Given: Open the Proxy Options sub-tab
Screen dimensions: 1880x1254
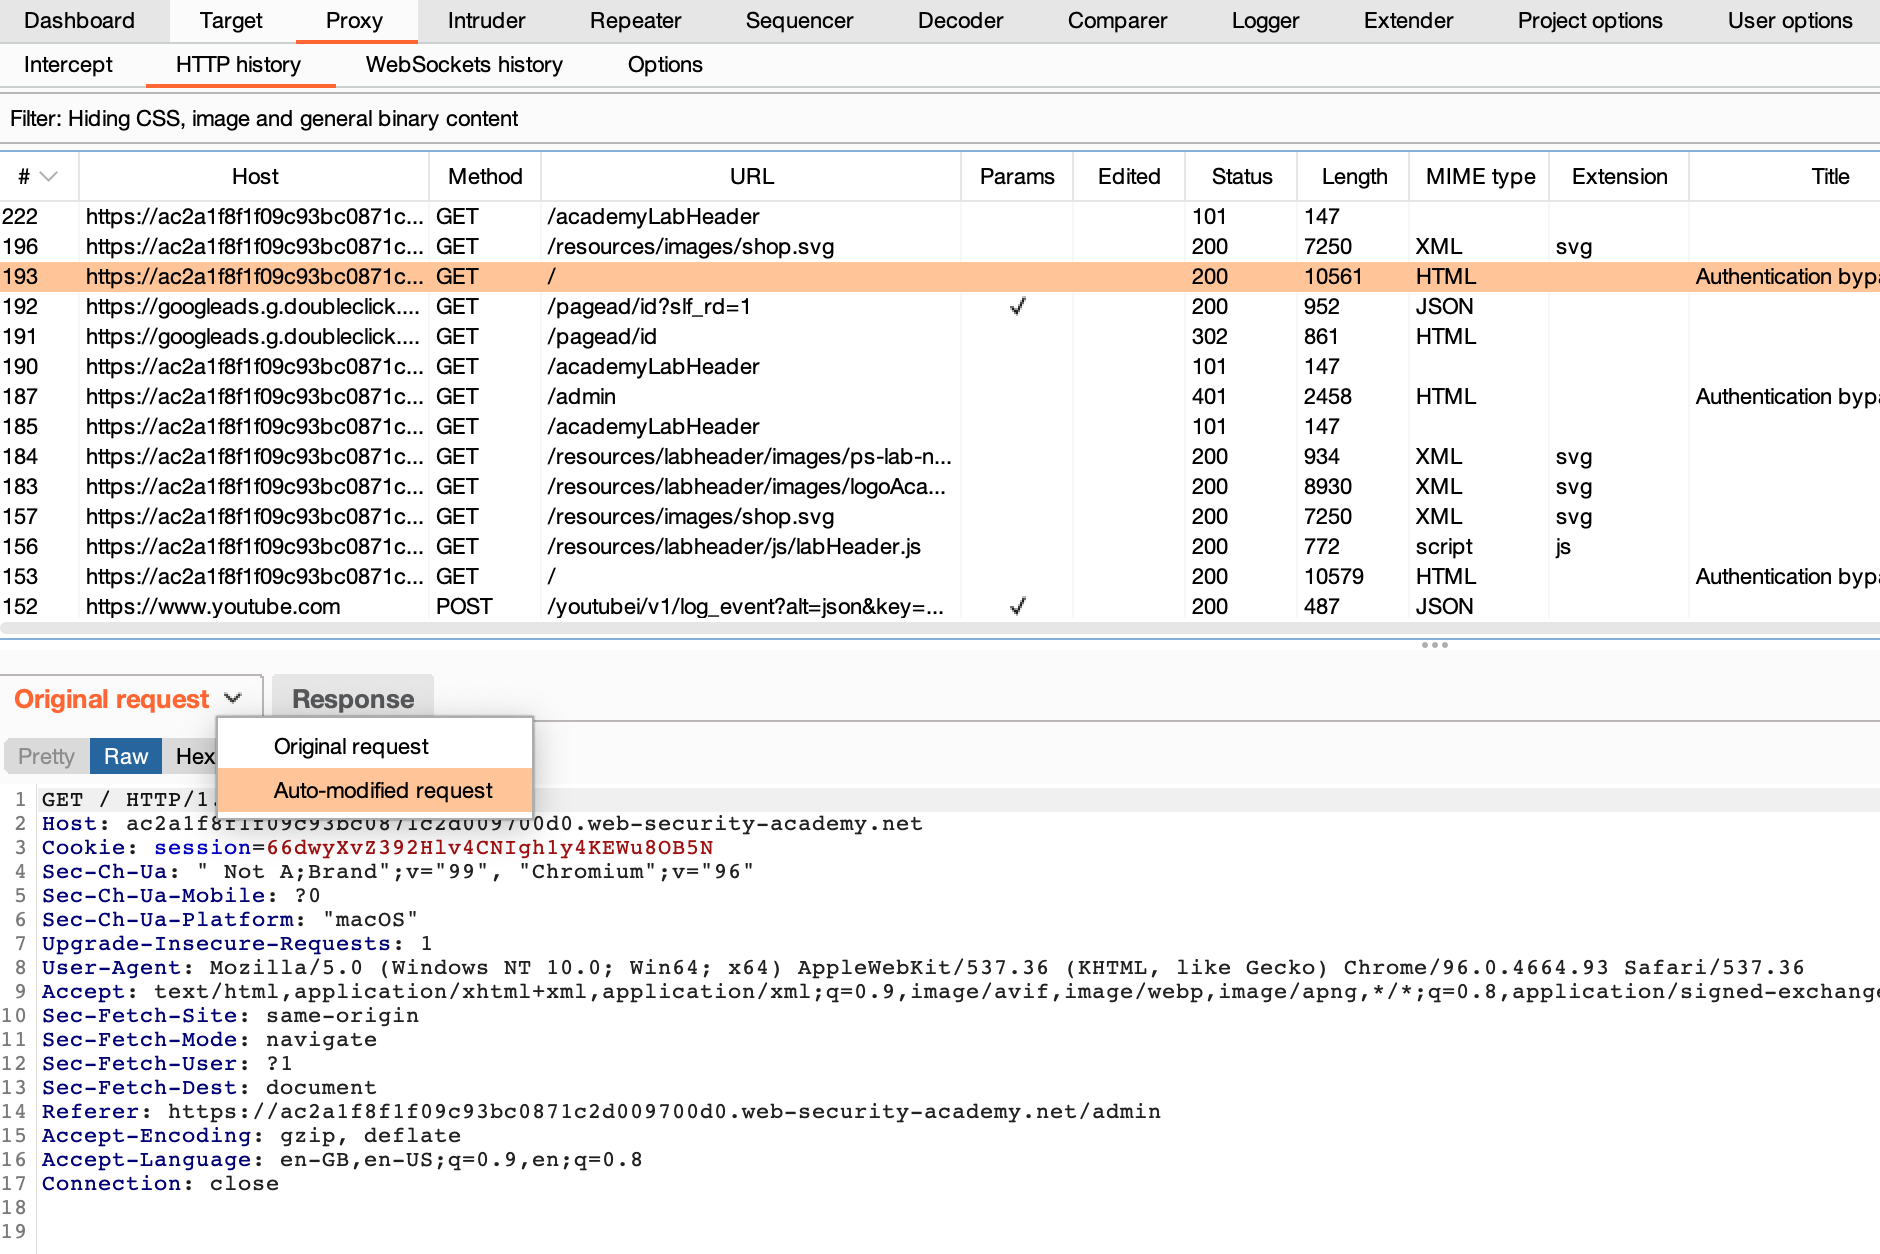Looking at the screenshot, I should coord(665,64).
